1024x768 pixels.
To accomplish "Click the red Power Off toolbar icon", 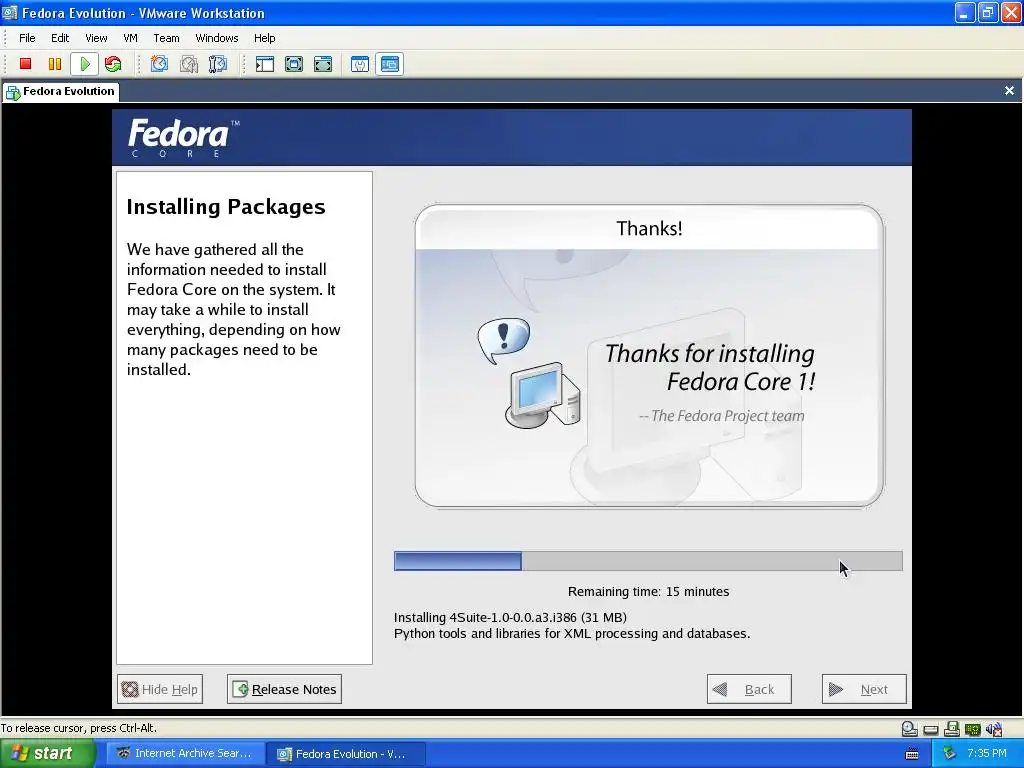I will (x=25, y=64).
